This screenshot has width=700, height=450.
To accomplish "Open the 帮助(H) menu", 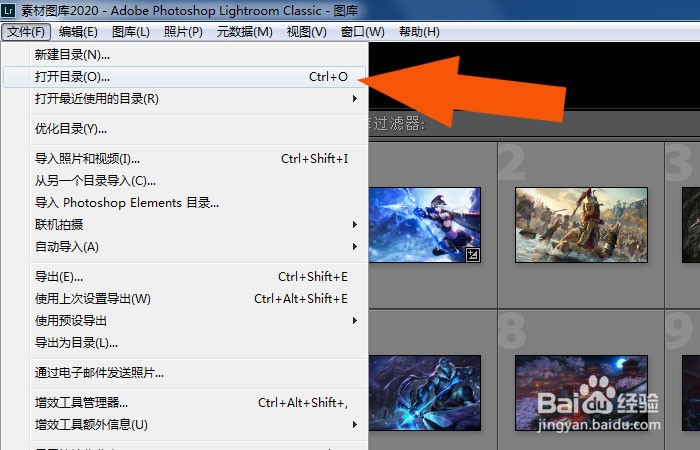I will (x=419, y=32).
